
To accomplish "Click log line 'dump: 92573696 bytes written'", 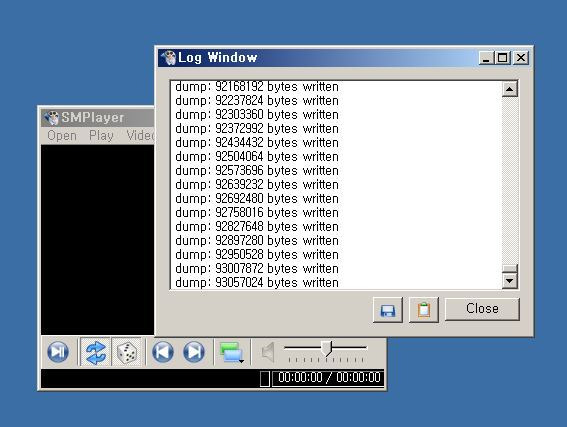I will point(257,171).
